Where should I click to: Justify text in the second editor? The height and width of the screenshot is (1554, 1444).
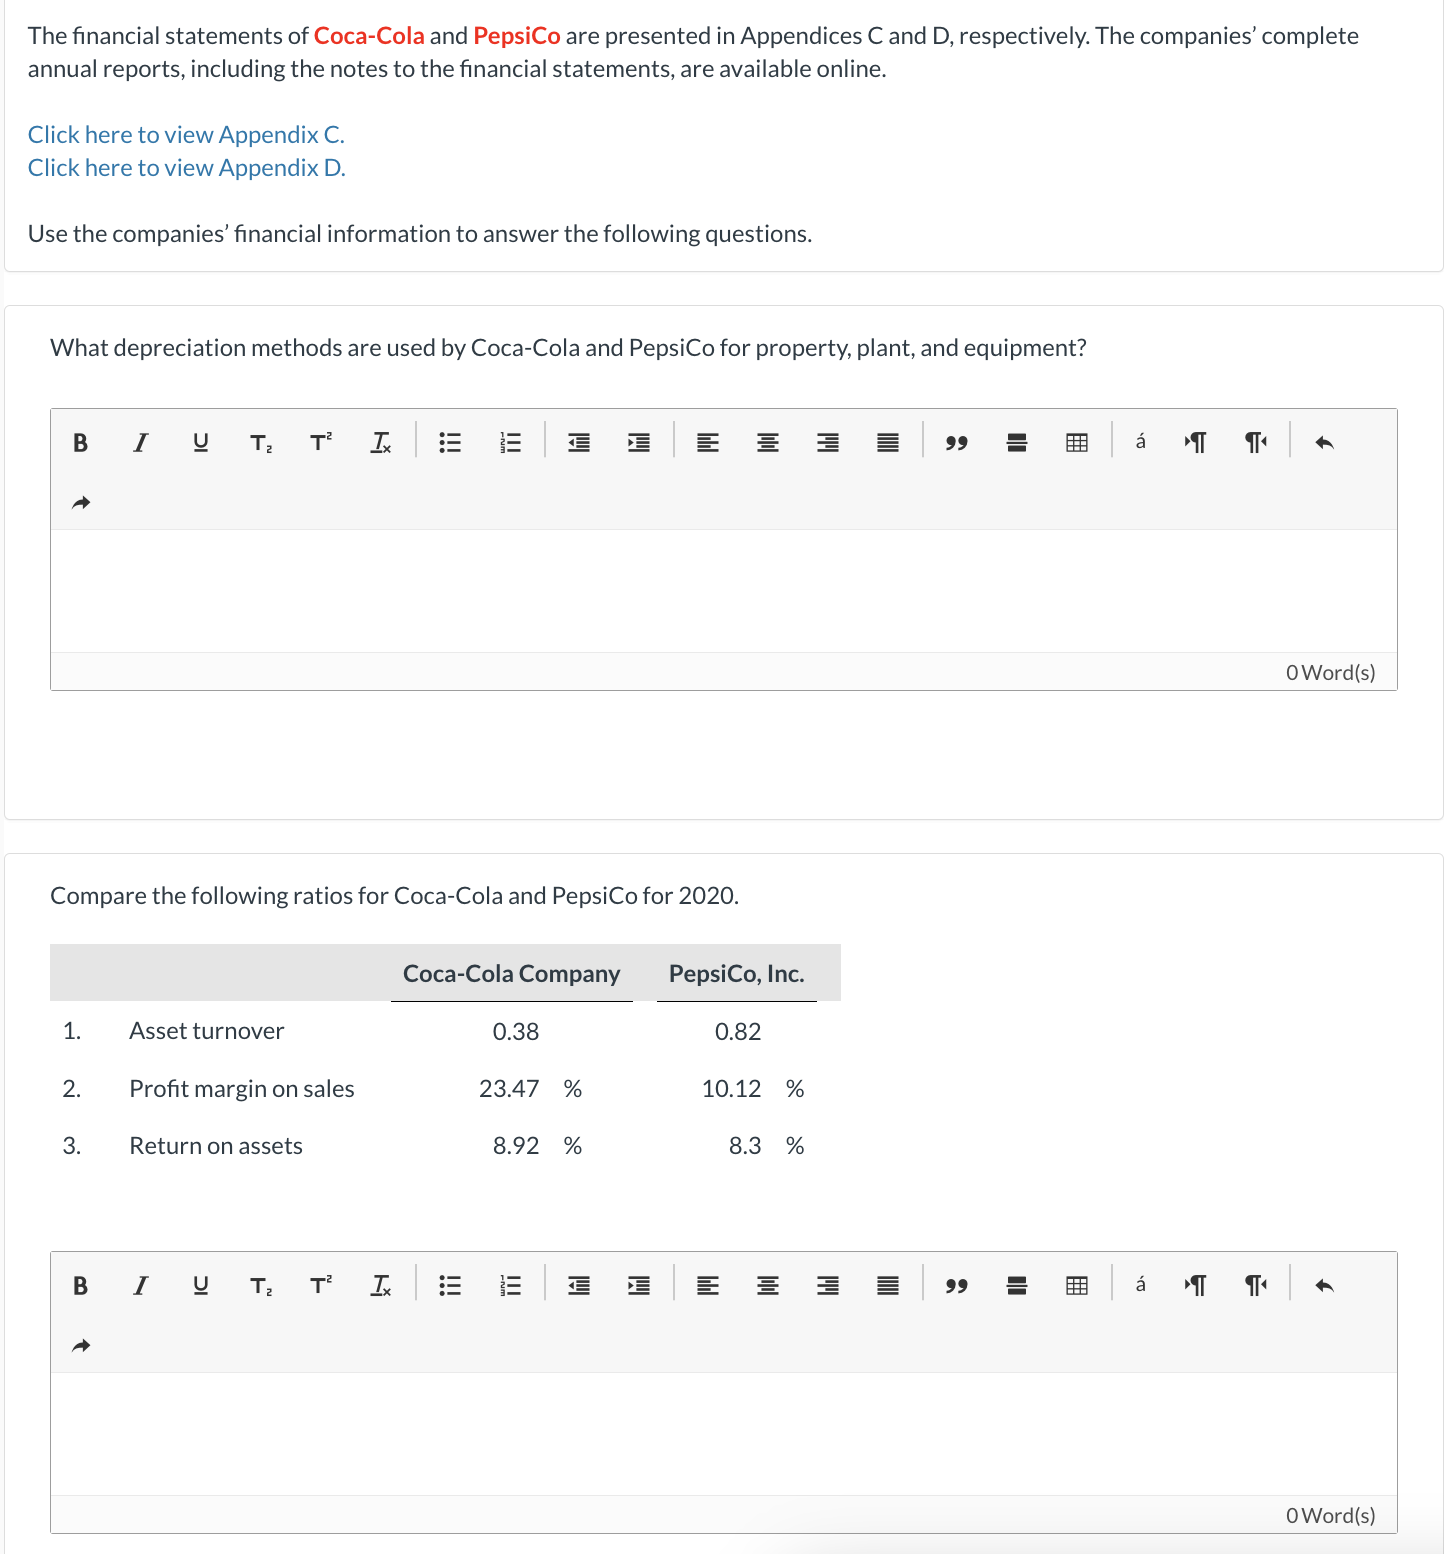click(x=886, y=1285)
